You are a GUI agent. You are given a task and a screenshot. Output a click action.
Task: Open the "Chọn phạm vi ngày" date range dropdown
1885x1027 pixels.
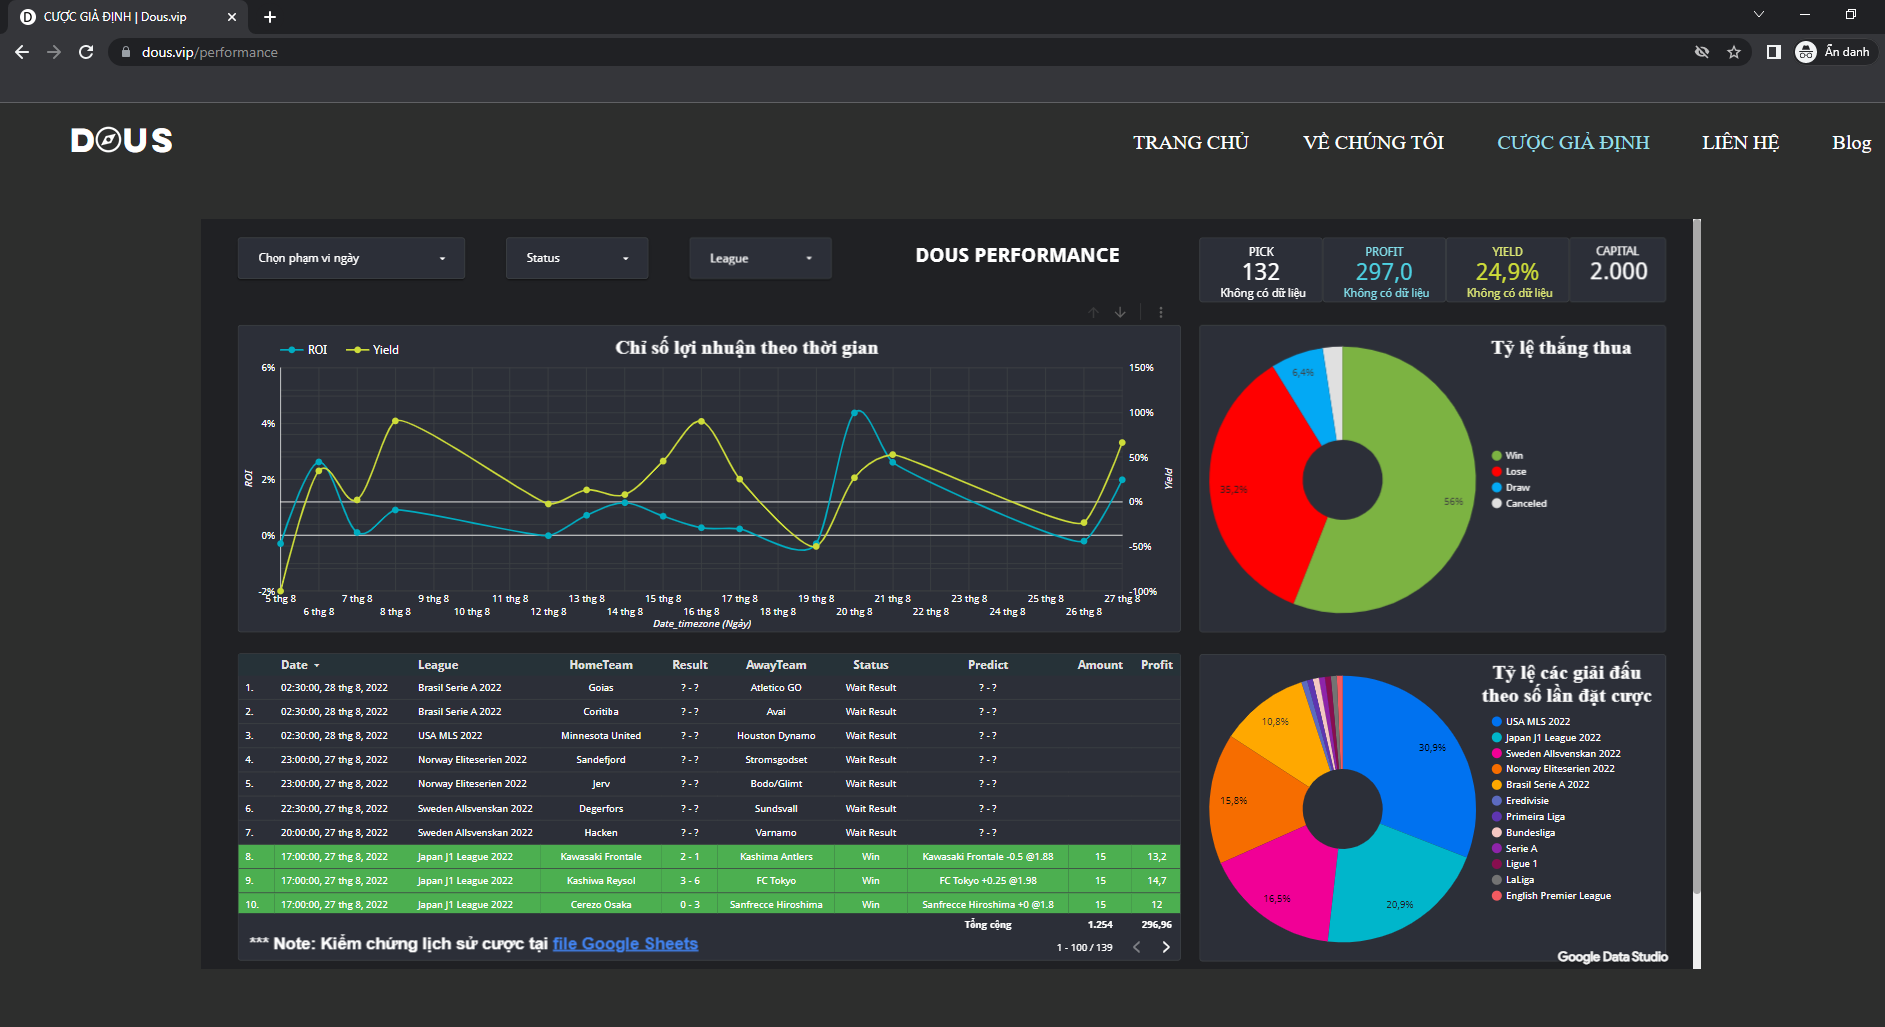(x=351, y=258)
